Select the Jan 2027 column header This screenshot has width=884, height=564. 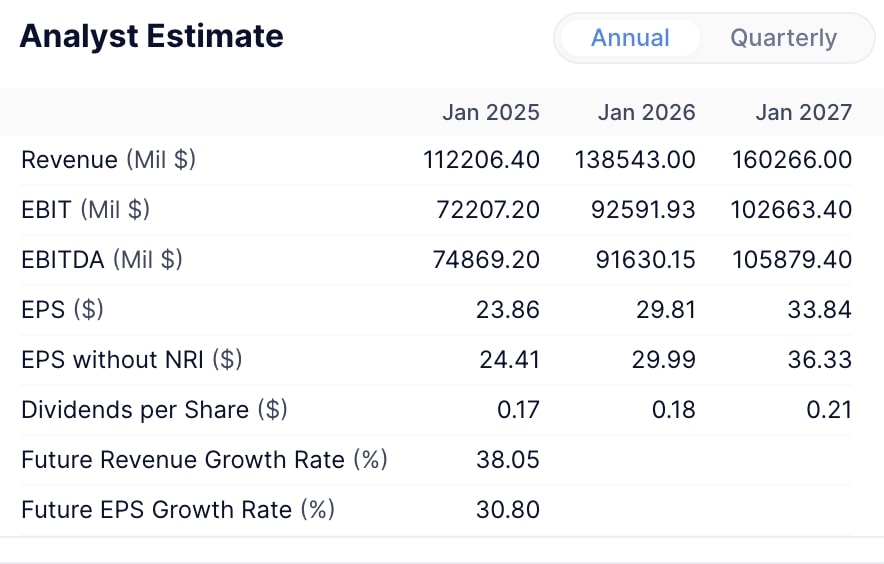[x=803, y=112]
